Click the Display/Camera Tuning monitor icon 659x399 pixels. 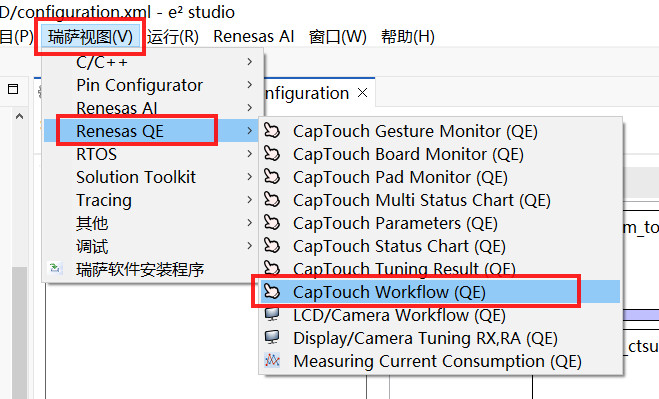(272, 337)
